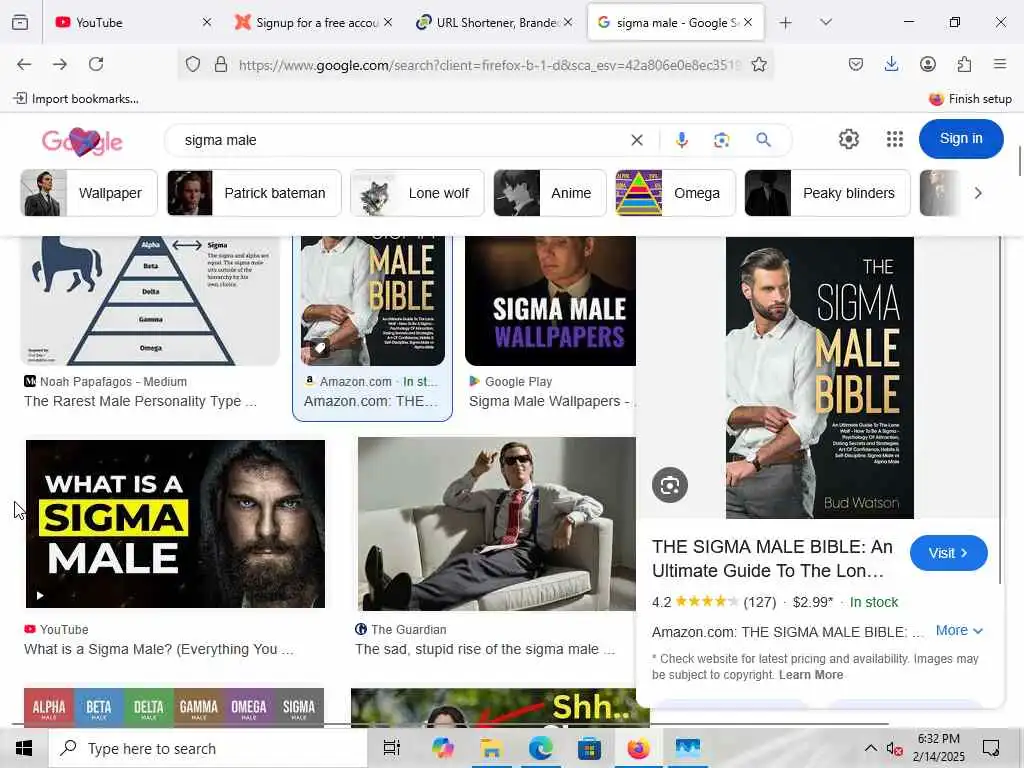Clear the search box with the X

tap(637, 140)
